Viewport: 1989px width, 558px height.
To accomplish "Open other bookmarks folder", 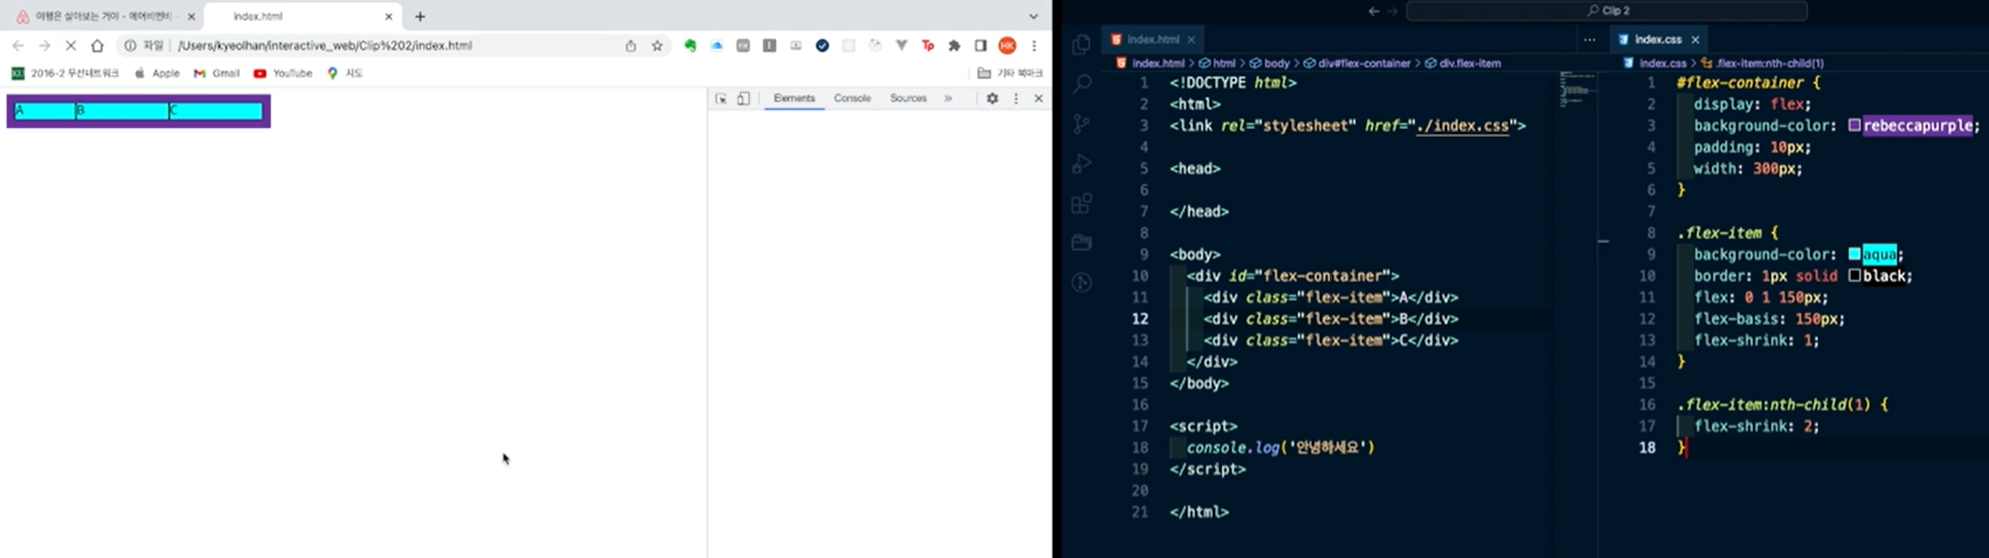I will (x=1010, y=73).
